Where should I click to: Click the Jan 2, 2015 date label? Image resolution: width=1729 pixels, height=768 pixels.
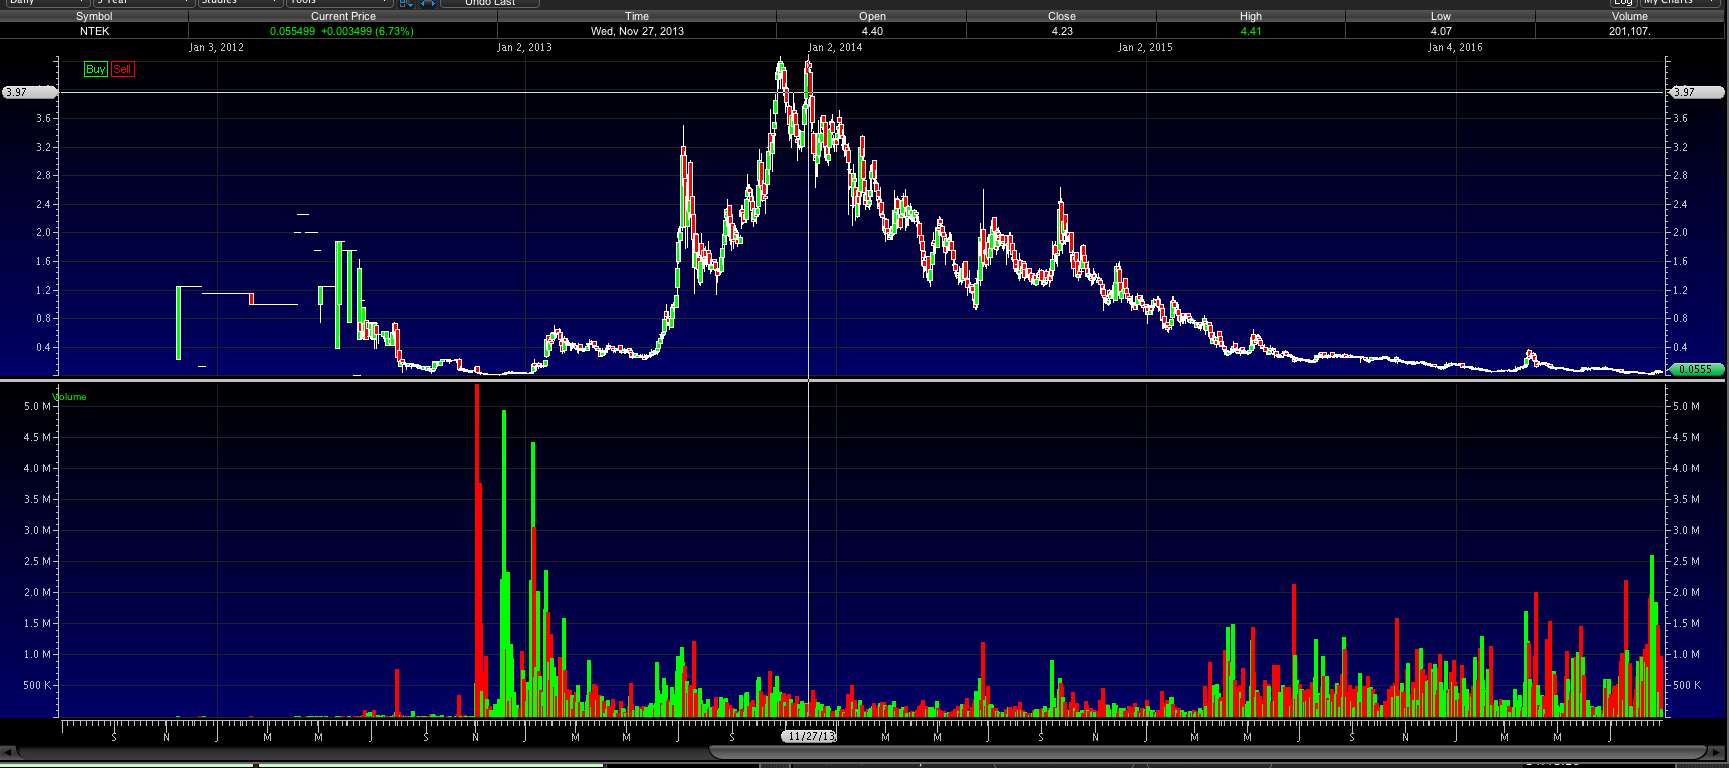click(1145, 47)
